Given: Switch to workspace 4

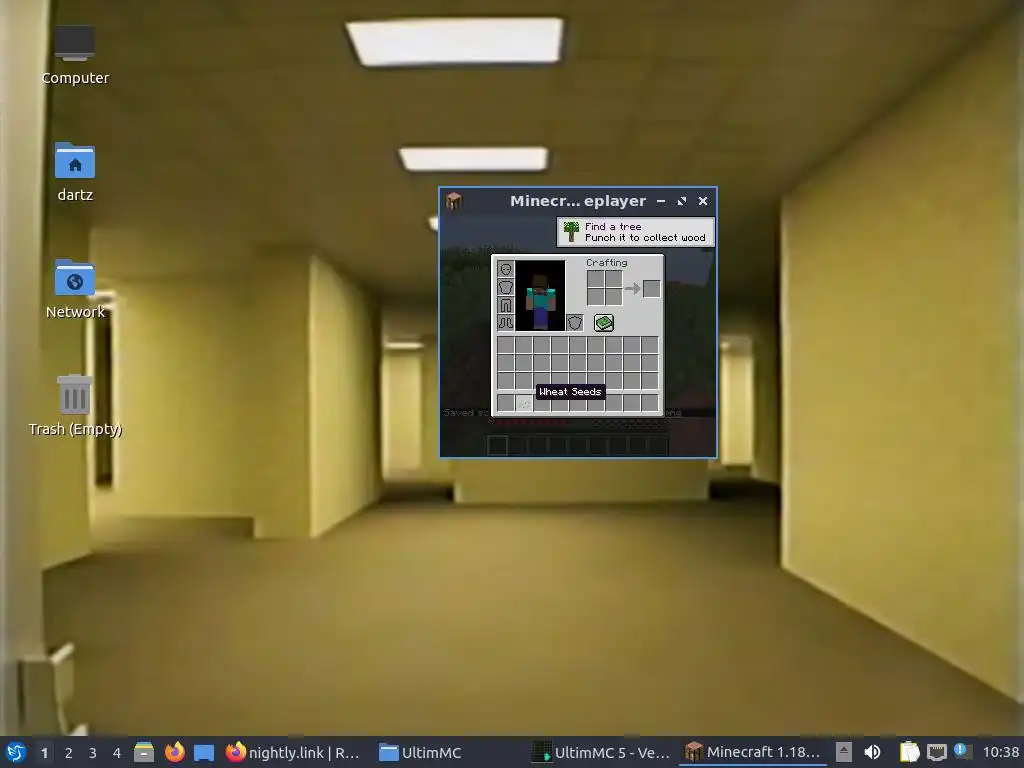Looking at the screenshot, I should pos(117,753).
